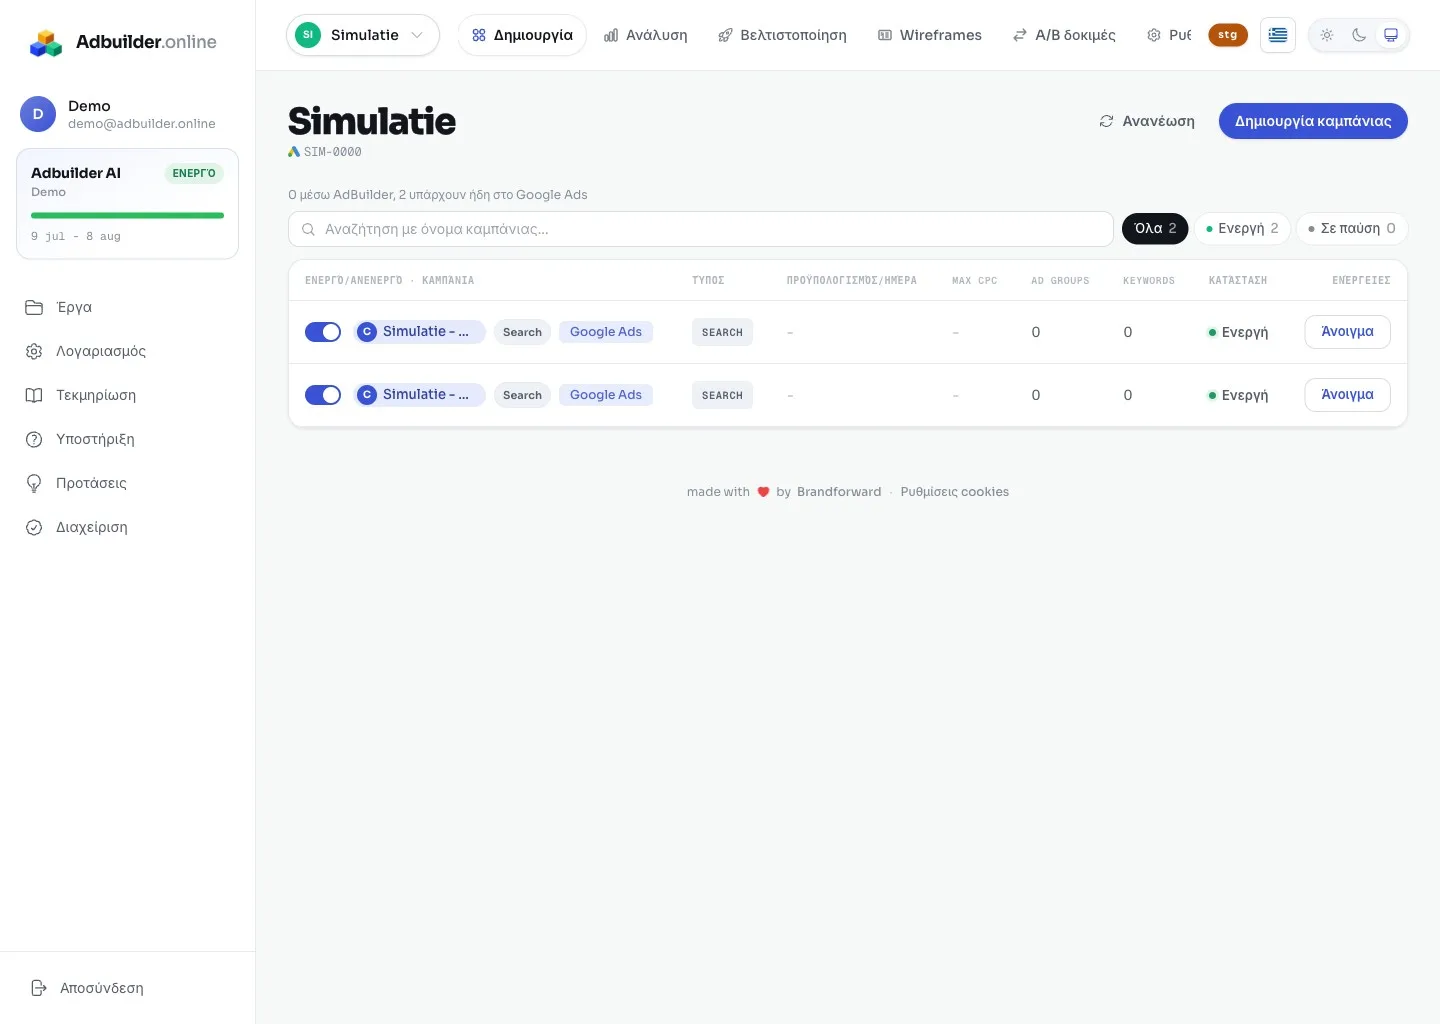The width and height of the screenshot is (1440, 1024).
Task: Click the Αποσύνδεση logout arrow icon
Action: (39, 988)
